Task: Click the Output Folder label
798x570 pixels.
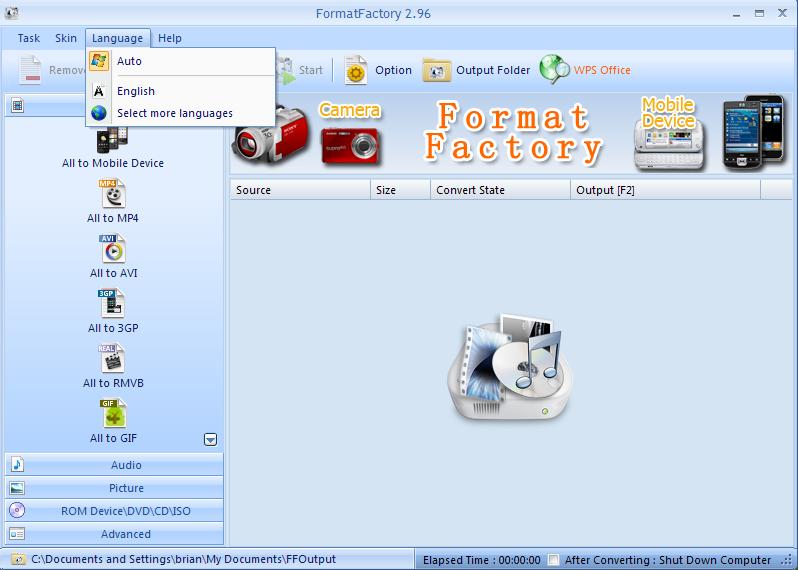Action: (x=493, y=70)
